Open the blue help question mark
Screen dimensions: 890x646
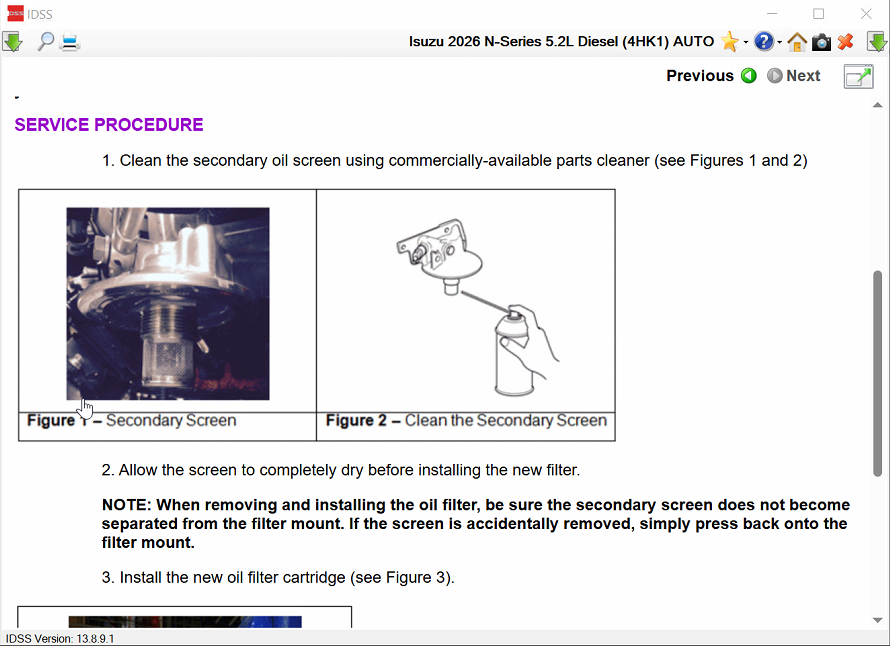pyautogui.click(x=764, y=42)
